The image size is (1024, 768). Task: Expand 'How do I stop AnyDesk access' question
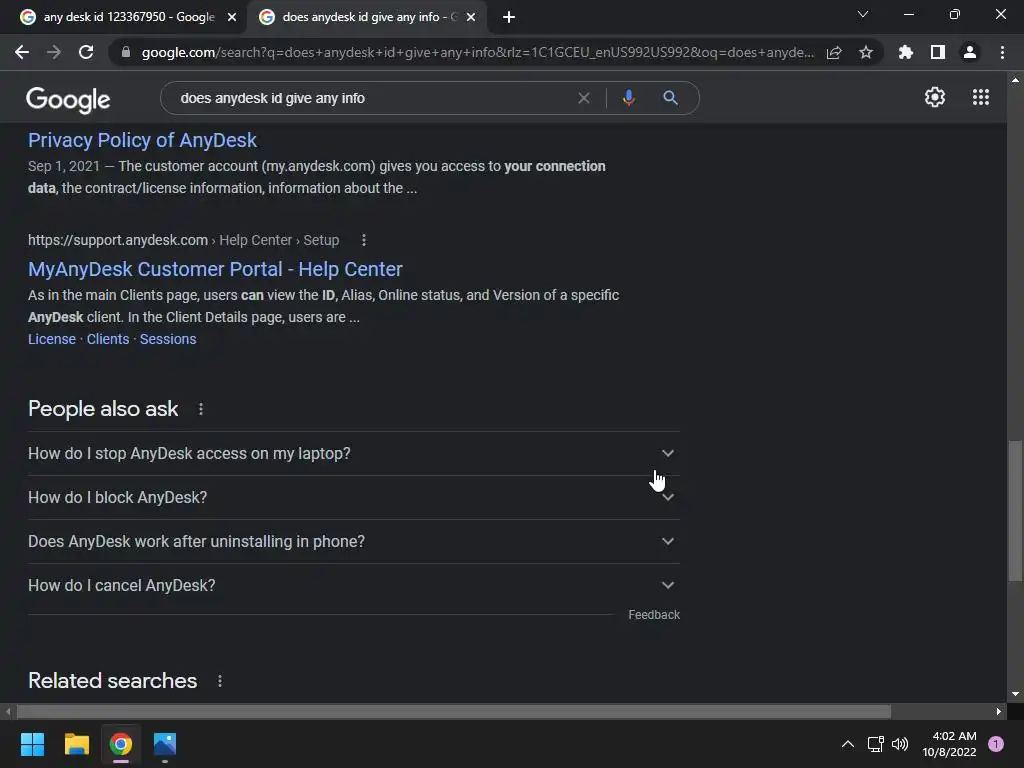[354, 453]
